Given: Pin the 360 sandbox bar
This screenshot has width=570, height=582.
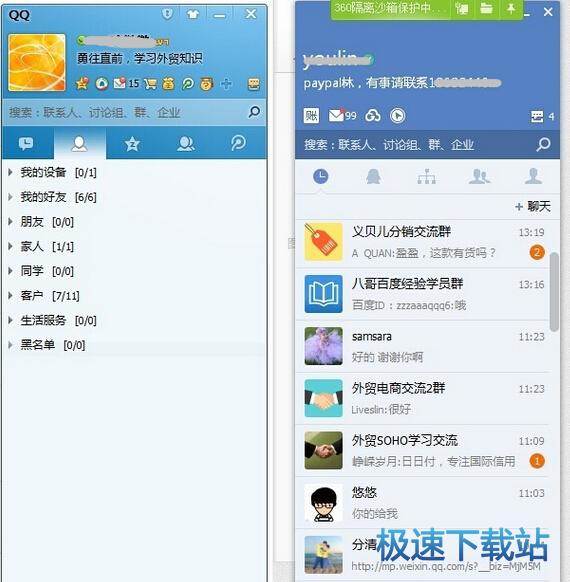Looking at the screenshot, I should click(x=511, y=9).
